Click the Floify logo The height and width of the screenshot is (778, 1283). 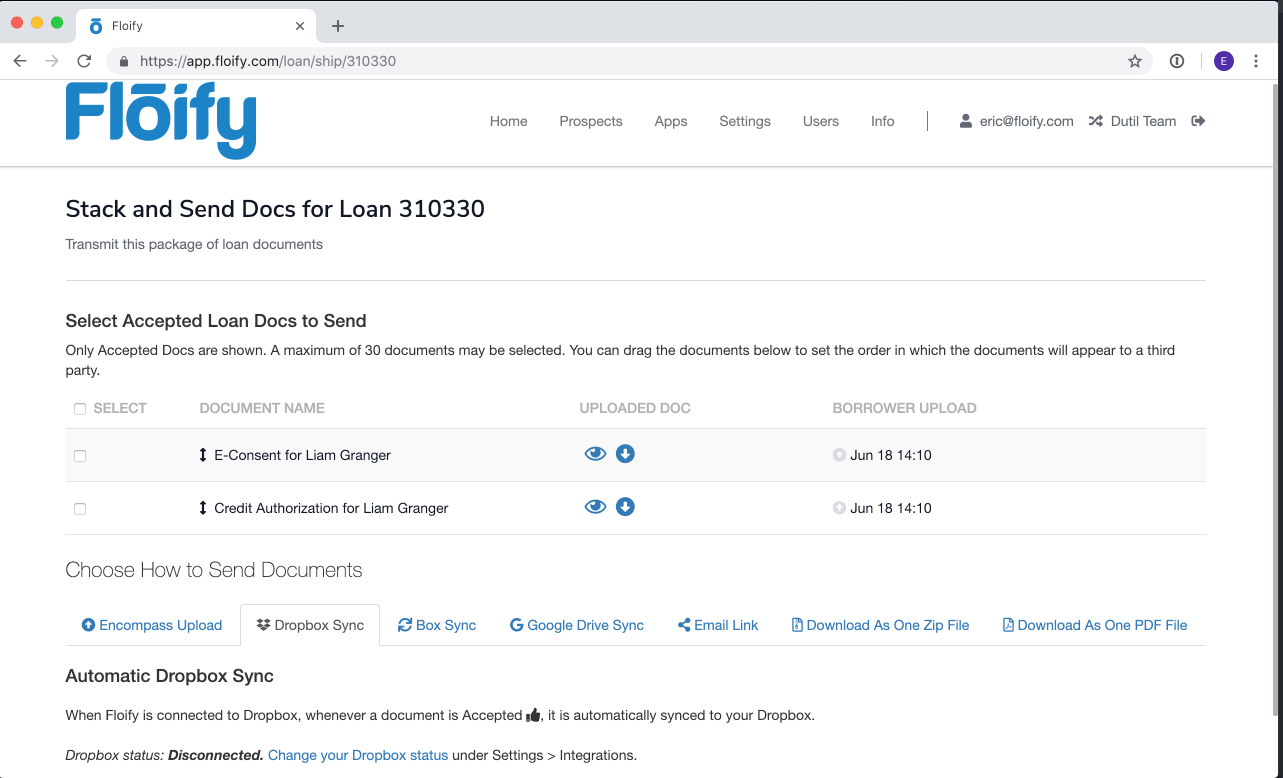coord(161,120)
